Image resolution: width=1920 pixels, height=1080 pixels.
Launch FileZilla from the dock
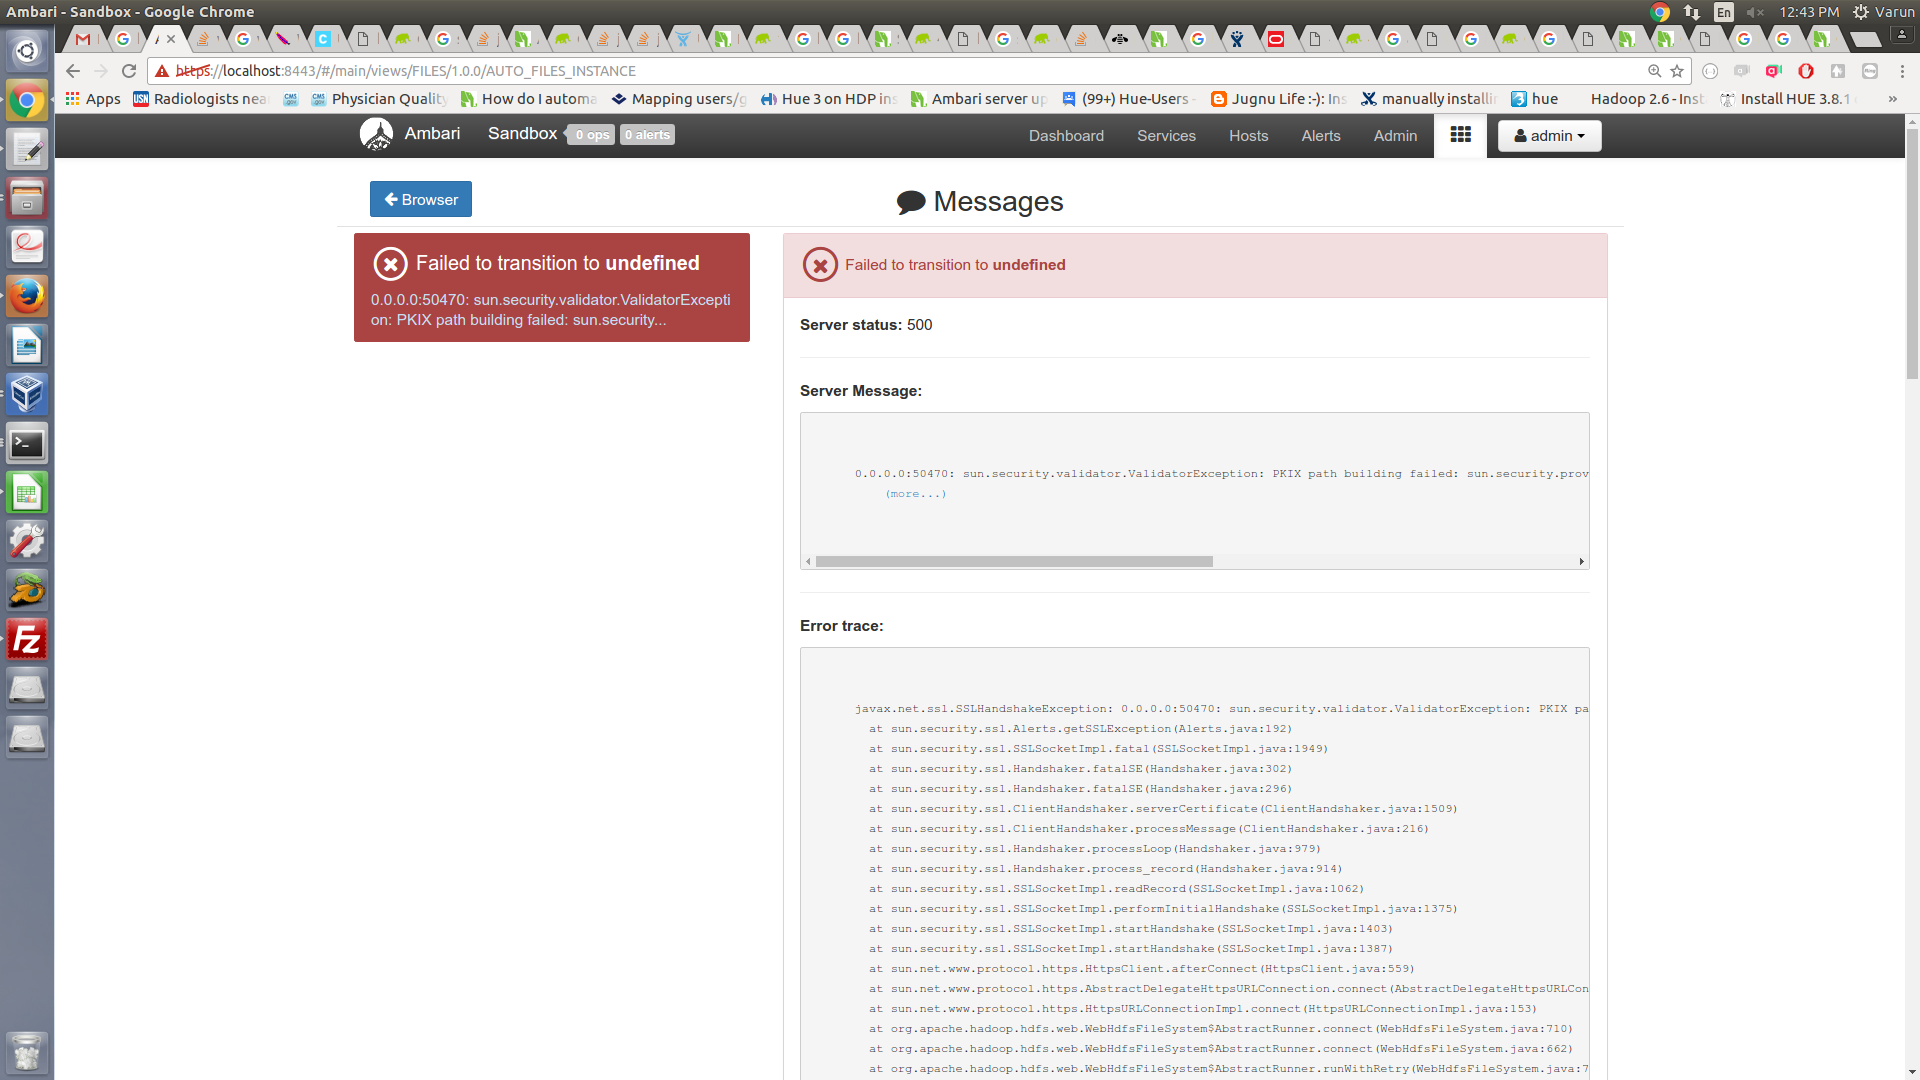tap(27, 638)
